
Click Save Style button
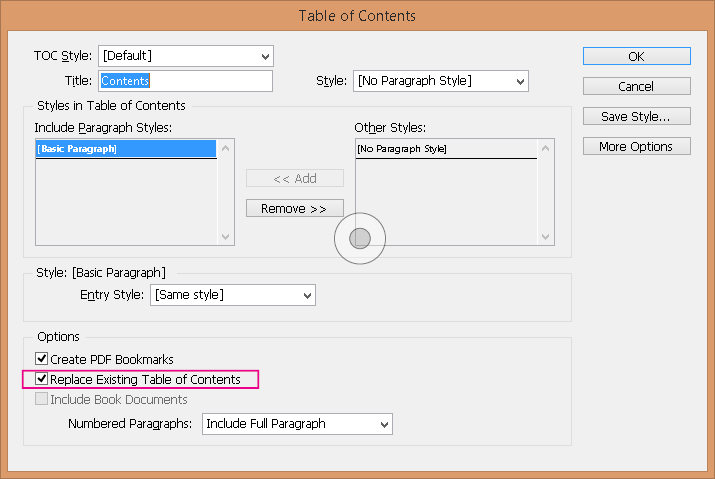637,116
